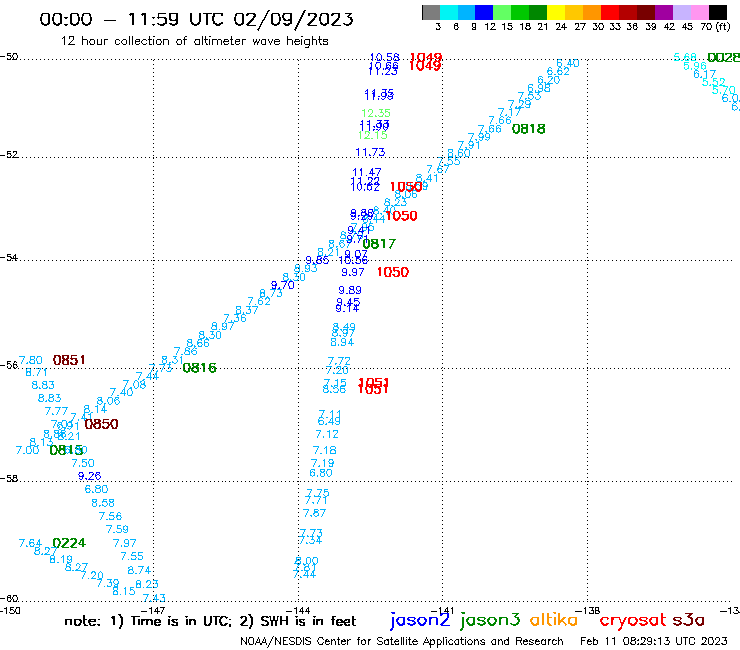Click the maroon 0851 time label
Screen dimensions: 740x650
(x=69, y=360)
